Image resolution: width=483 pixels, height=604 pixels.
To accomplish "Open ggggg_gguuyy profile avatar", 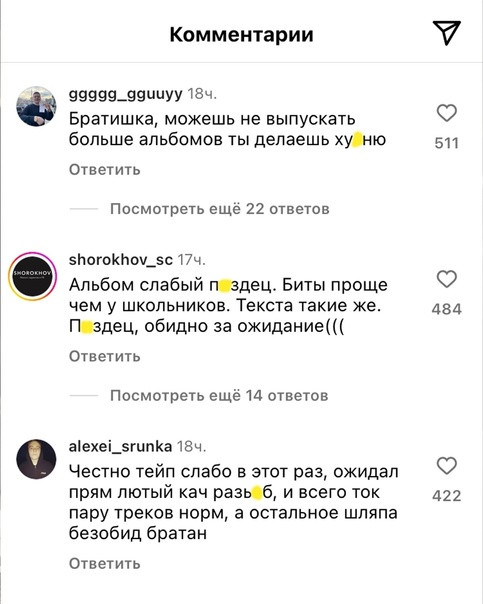I will 36,106.
